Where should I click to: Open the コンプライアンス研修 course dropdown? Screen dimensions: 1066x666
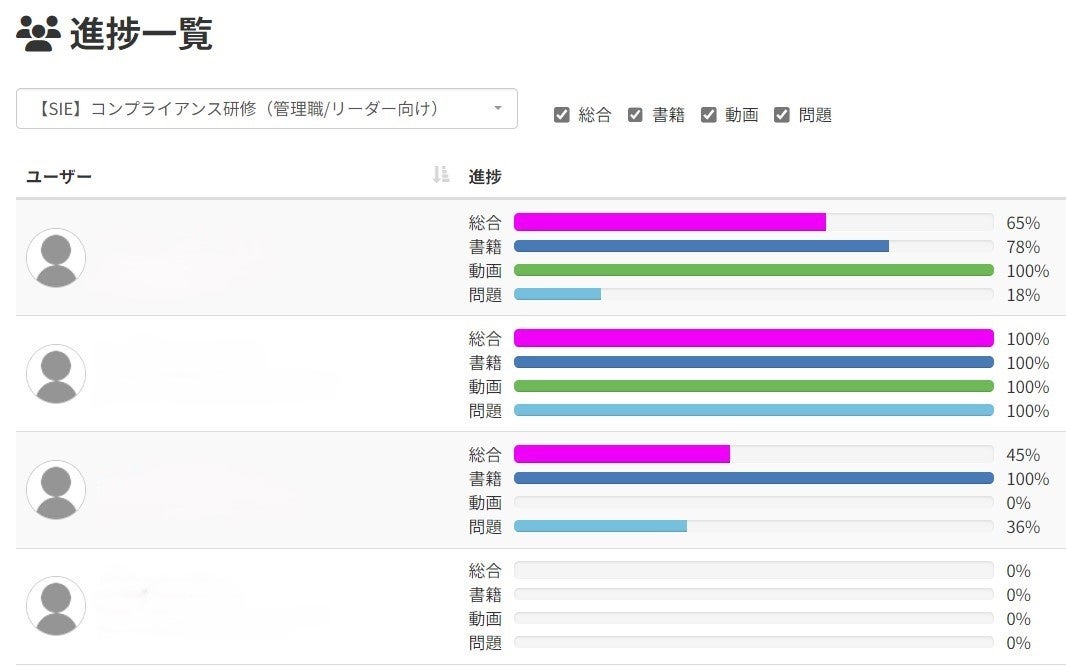[266, 109]
